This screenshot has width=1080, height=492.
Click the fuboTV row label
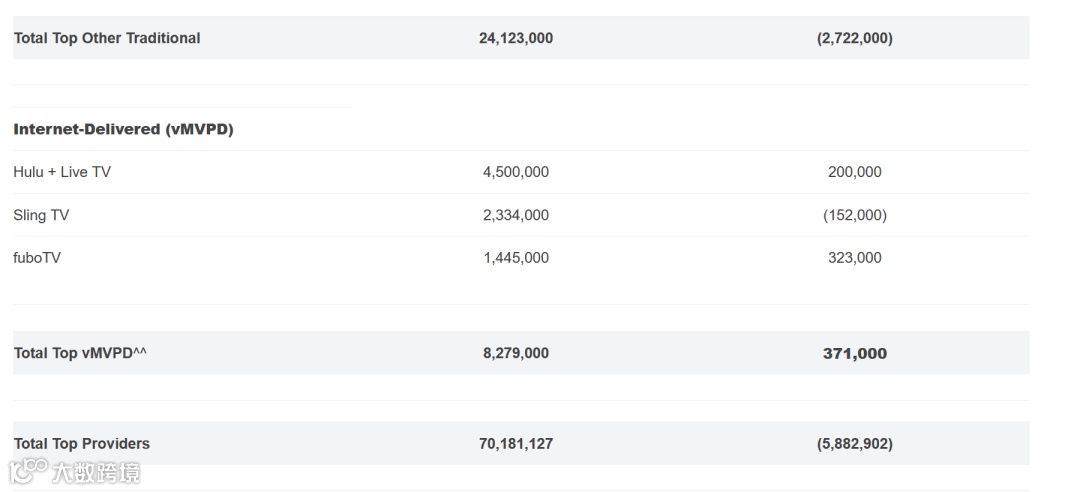coord(37,258)
